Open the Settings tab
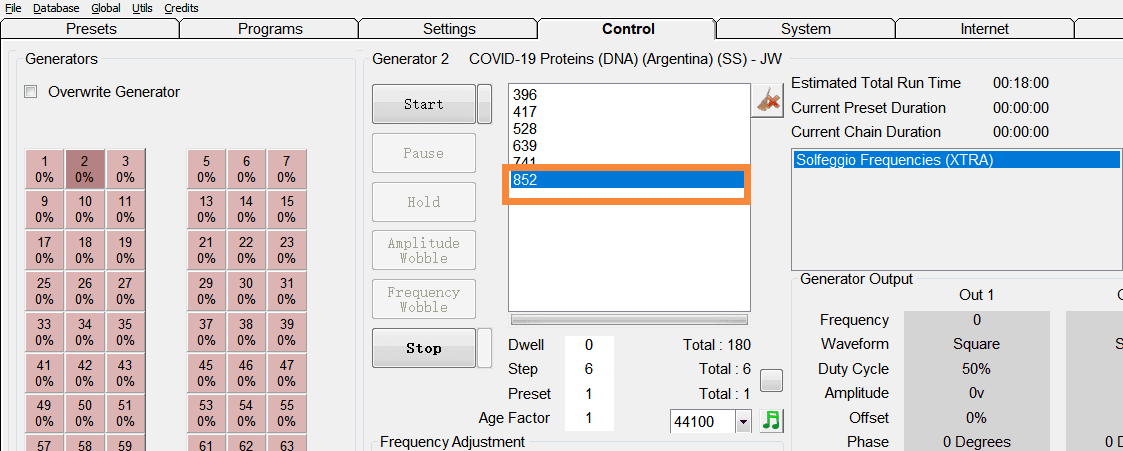Image resolution: width=1123 pixels, height=451 pixels. 449,29
